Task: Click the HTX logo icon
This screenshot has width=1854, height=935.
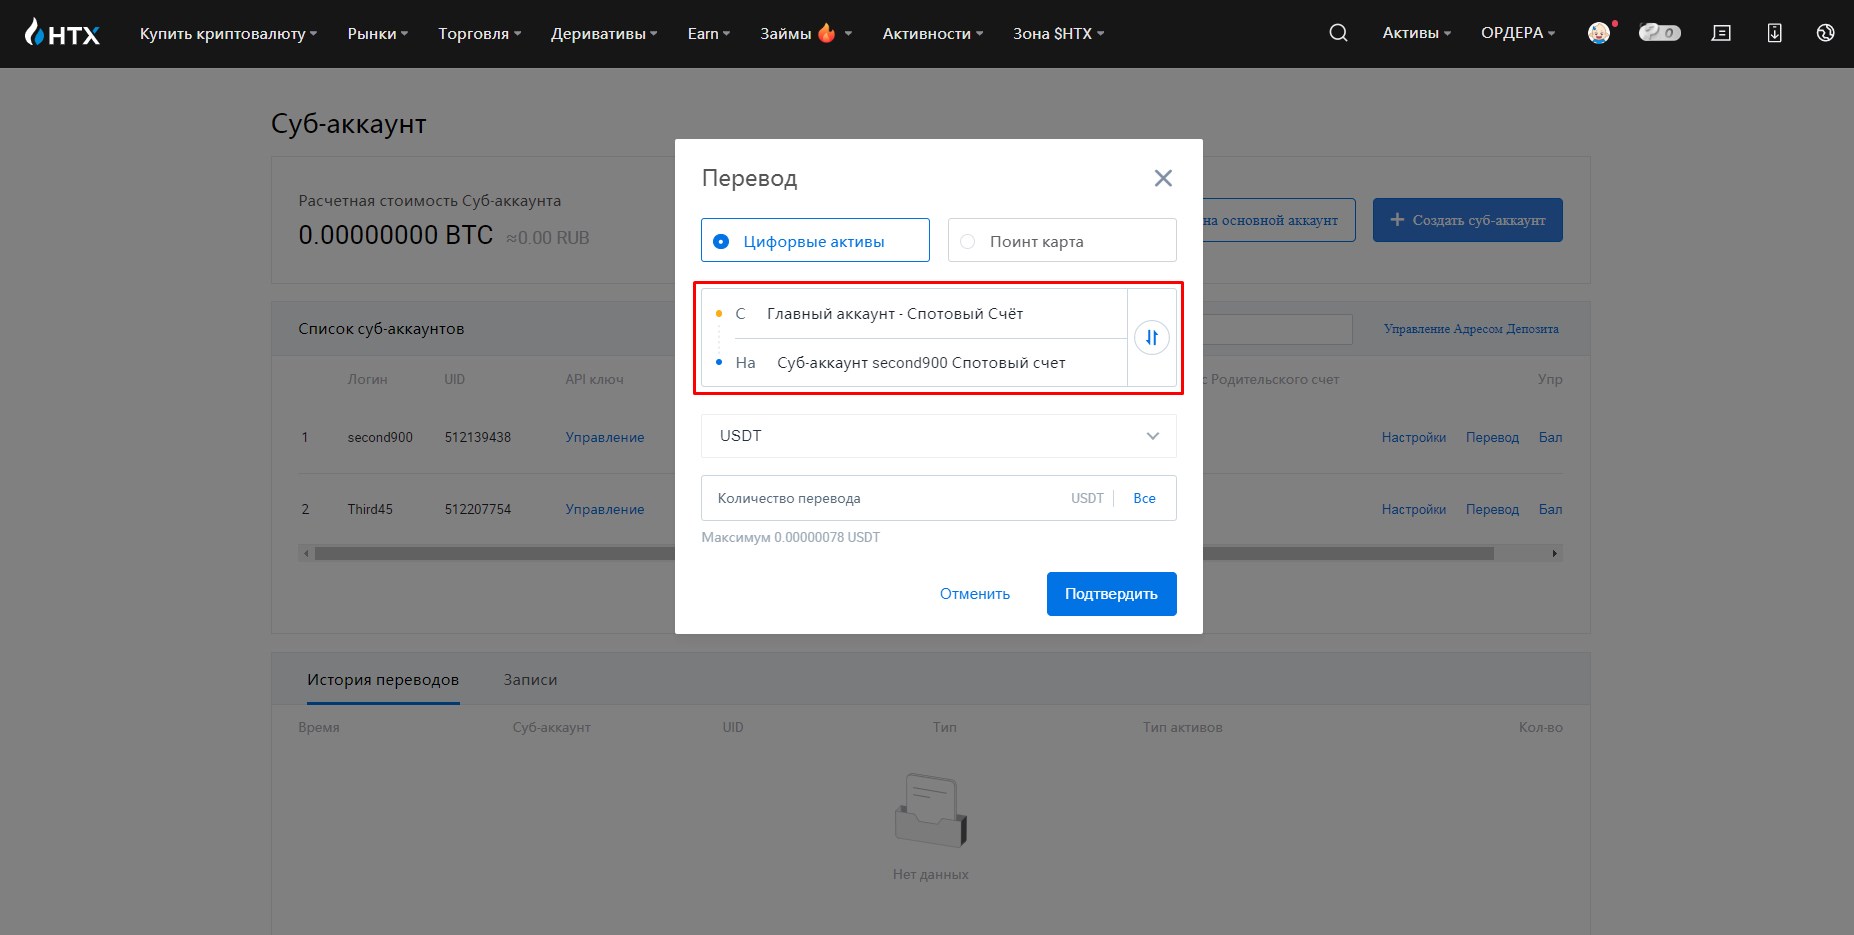Action: pyautogui.click(x=62, y=33)
